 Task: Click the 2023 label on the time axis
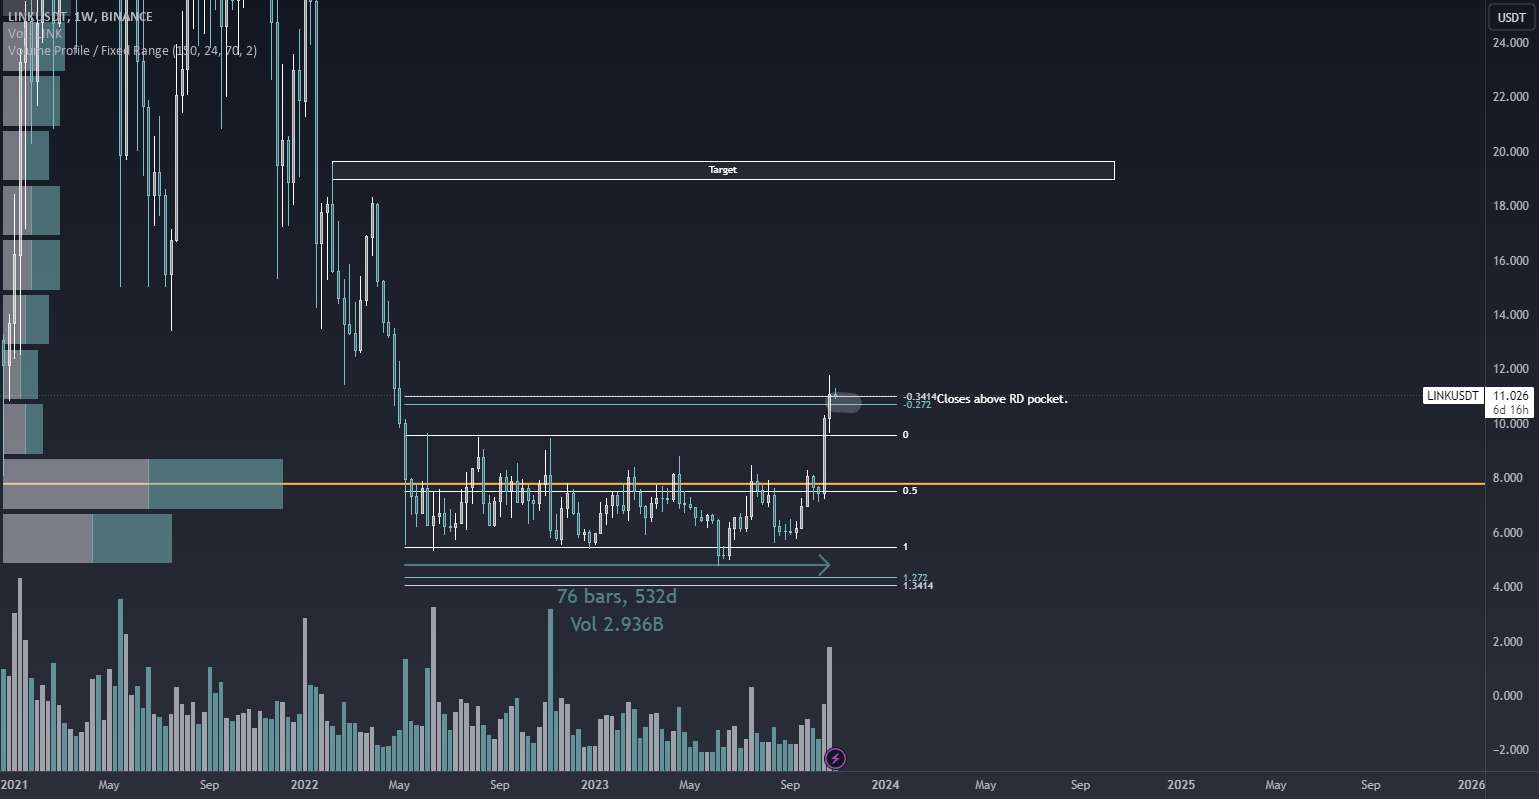pyautogui.click(x=594, y=785)
